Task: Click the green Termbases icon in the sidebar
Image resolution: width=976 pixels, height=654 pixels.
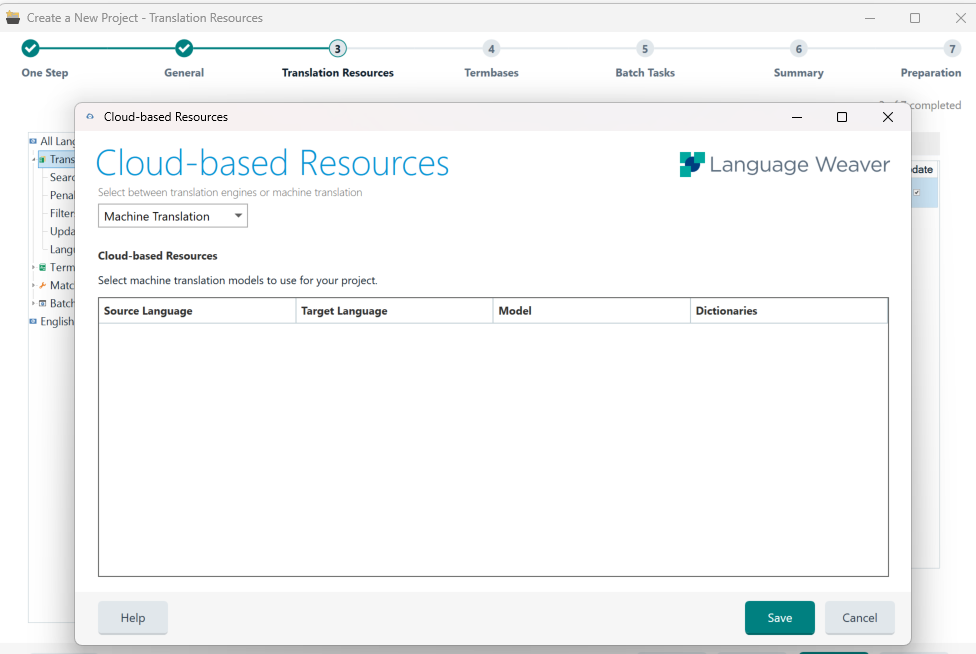Action: (41, 267)
